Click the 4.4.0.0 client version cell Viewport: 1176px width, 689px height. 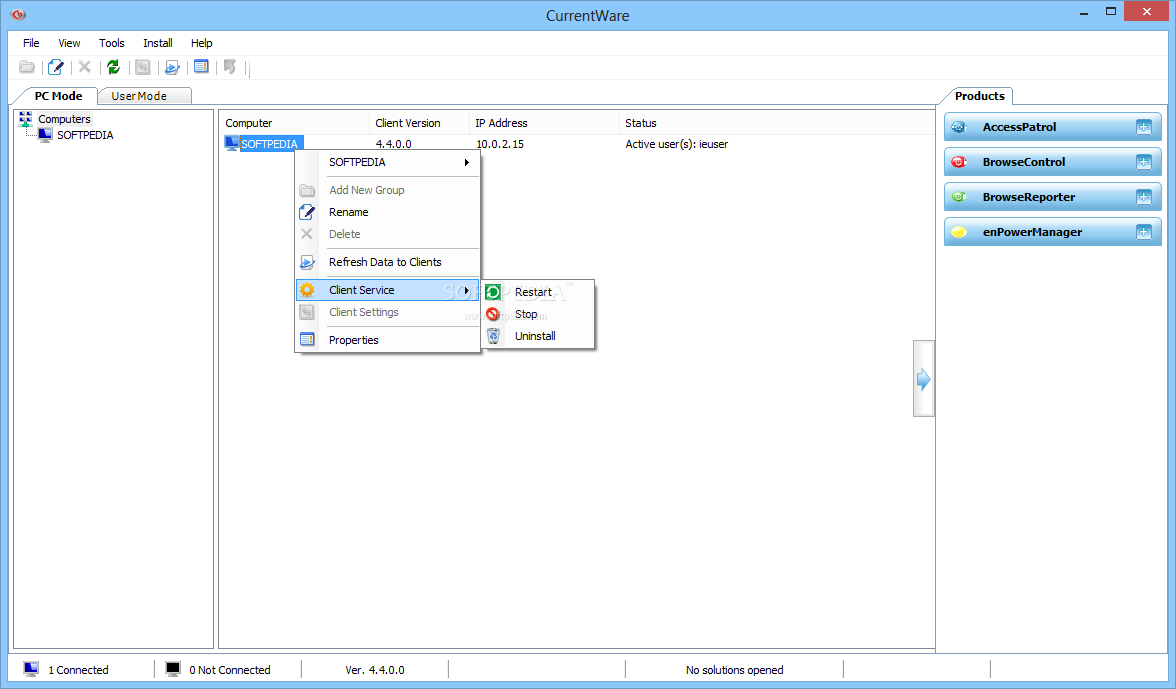394,144
